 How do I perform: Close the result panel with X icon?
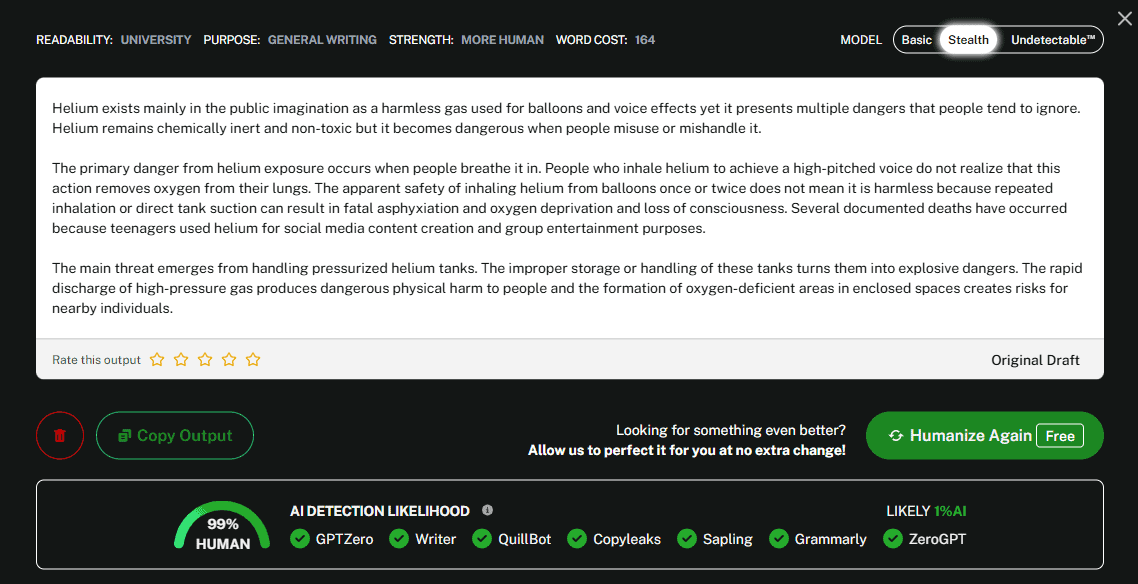[x=1124, y=17]
